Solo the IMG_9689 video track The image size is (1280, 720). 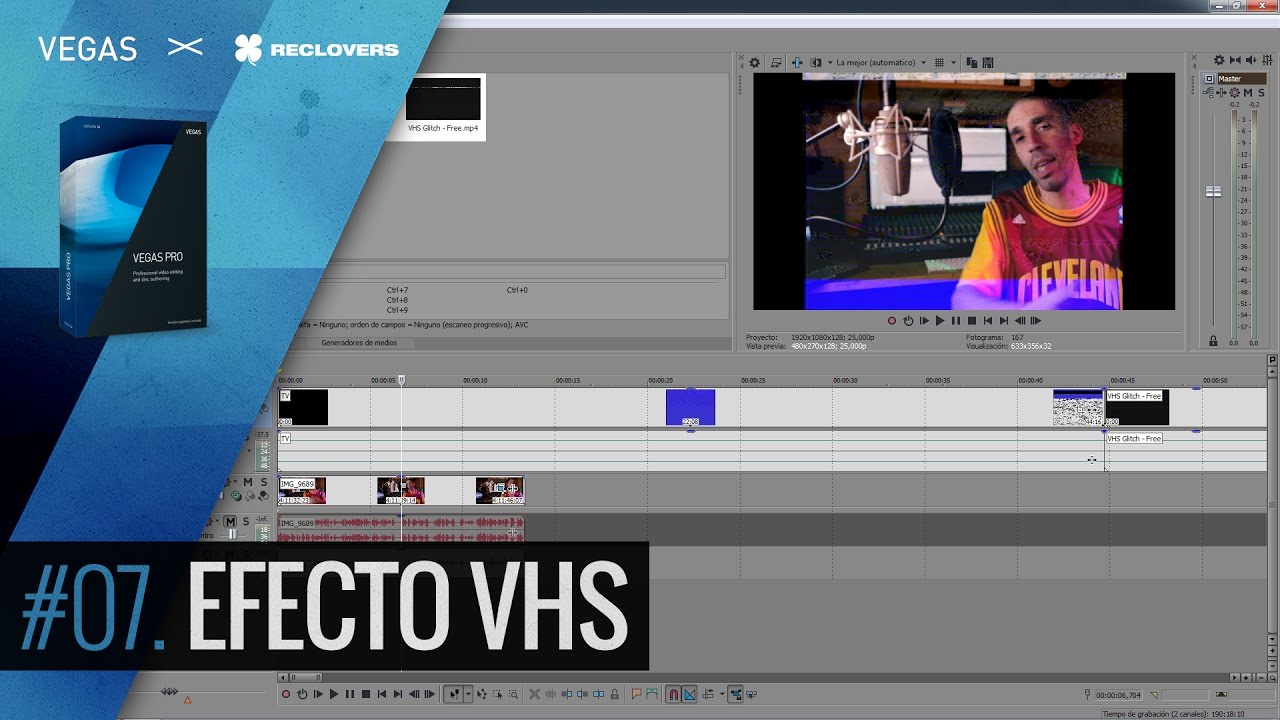pyautogui.click(x=263, y=482)
